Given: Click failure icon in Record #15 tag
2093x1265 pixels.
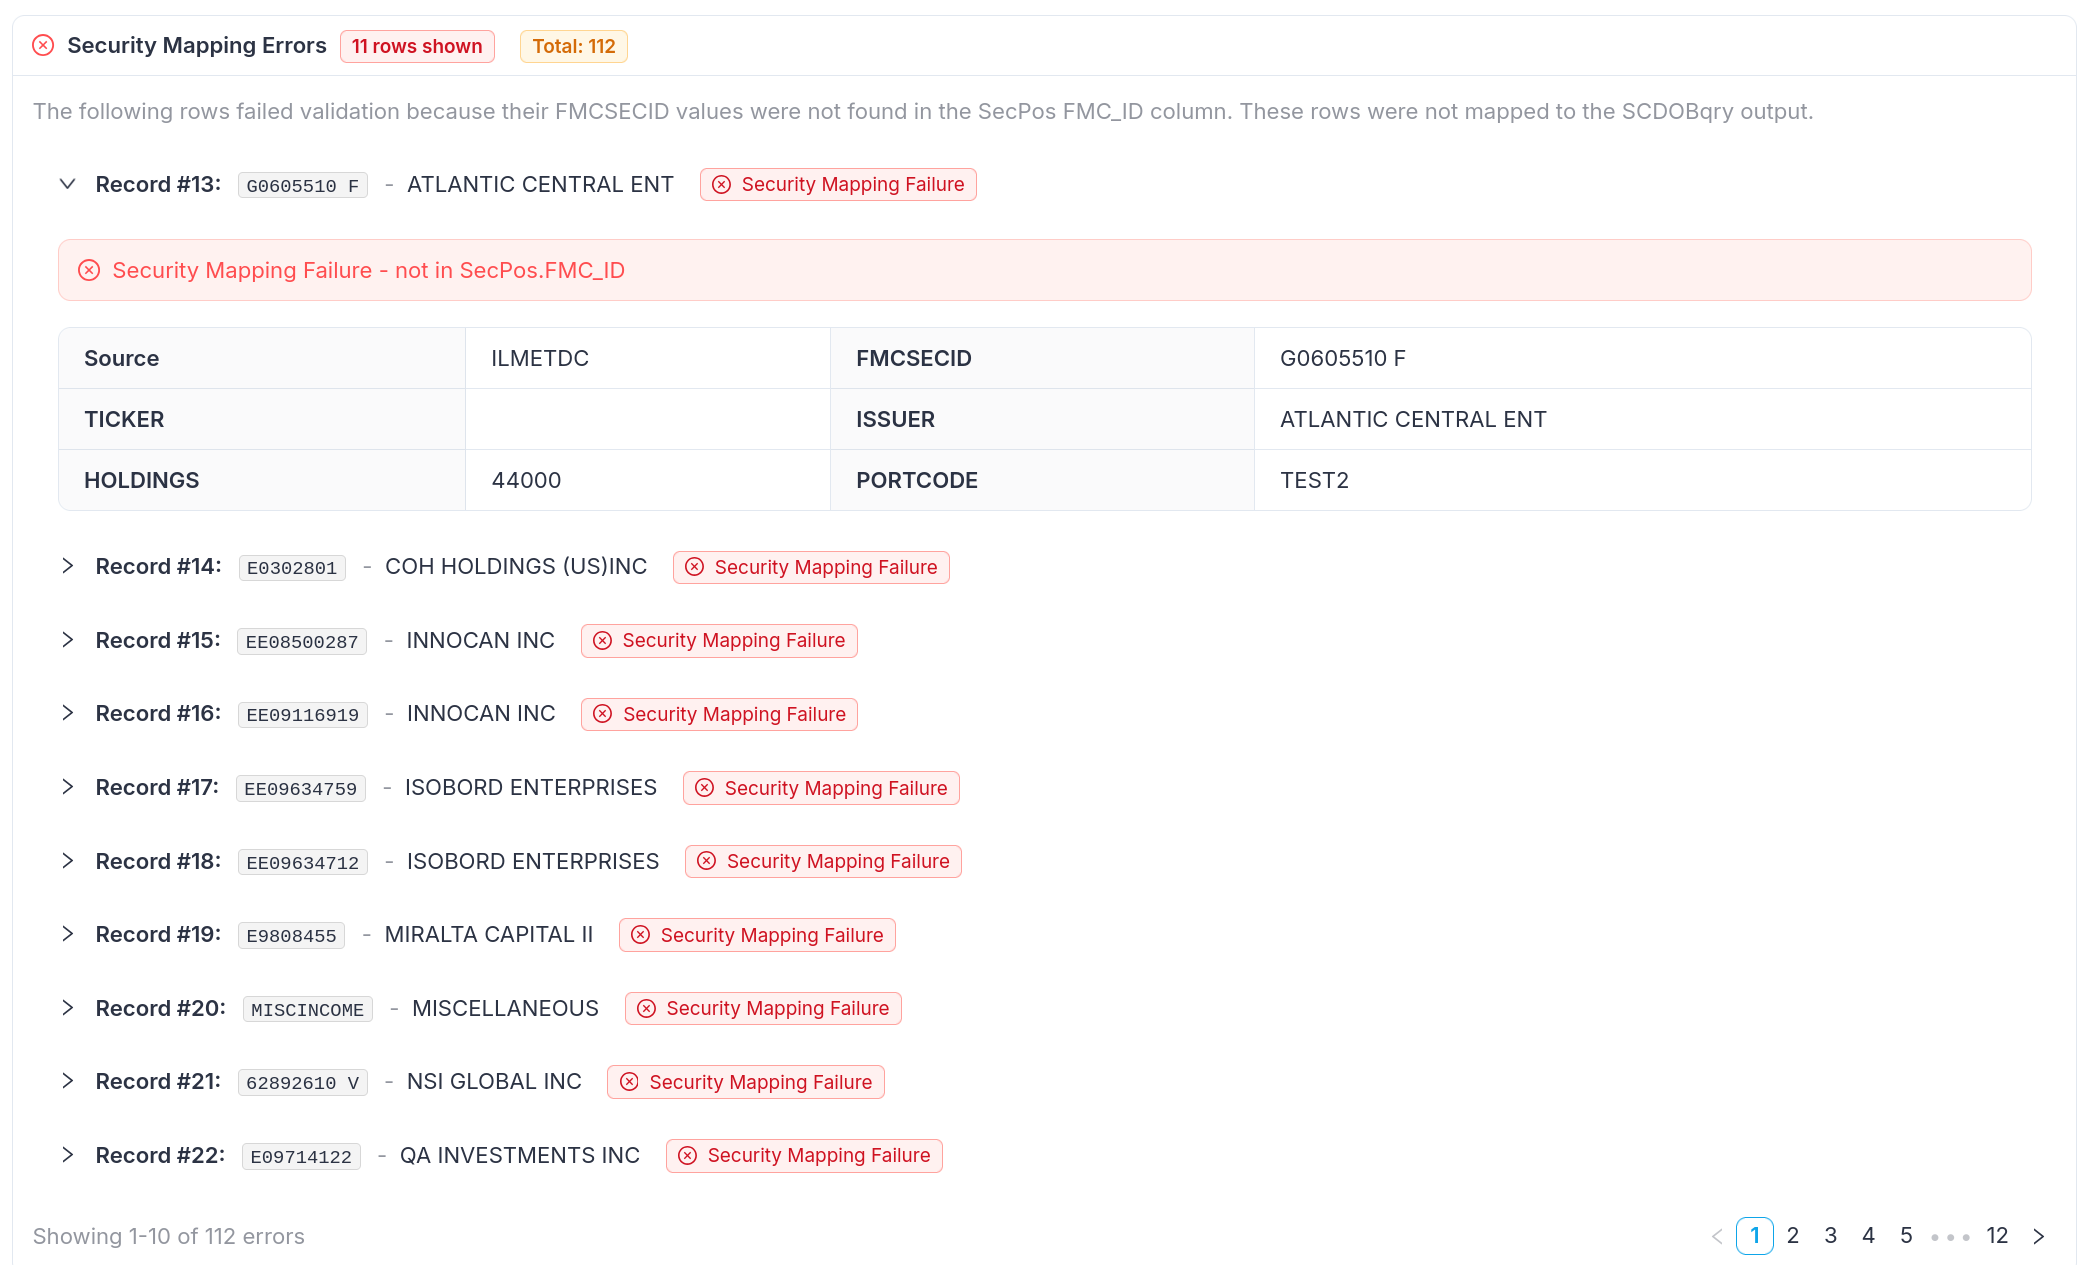Looking at the screenshot, I should pos(602,641).
